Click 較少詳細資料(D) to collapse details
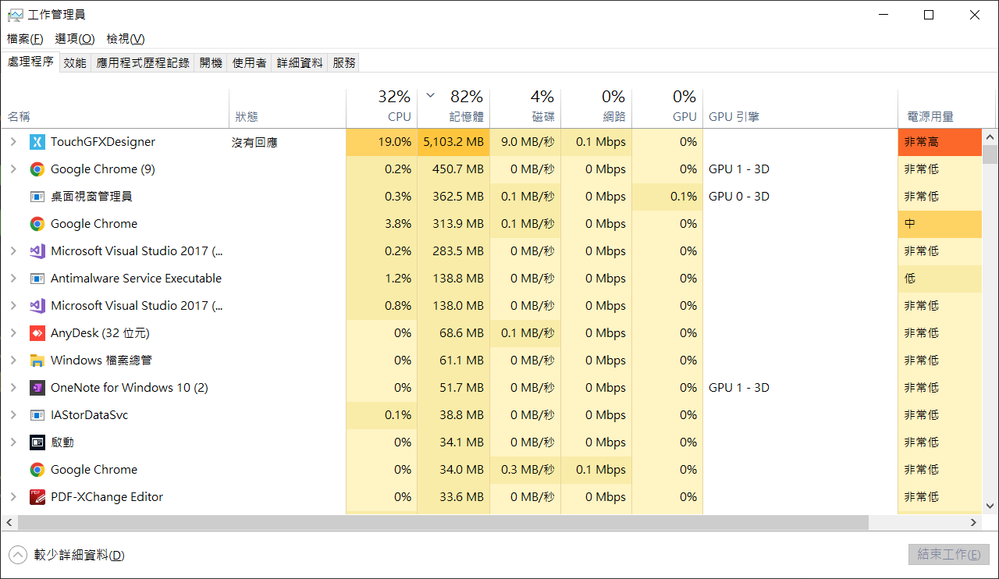999x579 pixels. [x=67, y=555]
